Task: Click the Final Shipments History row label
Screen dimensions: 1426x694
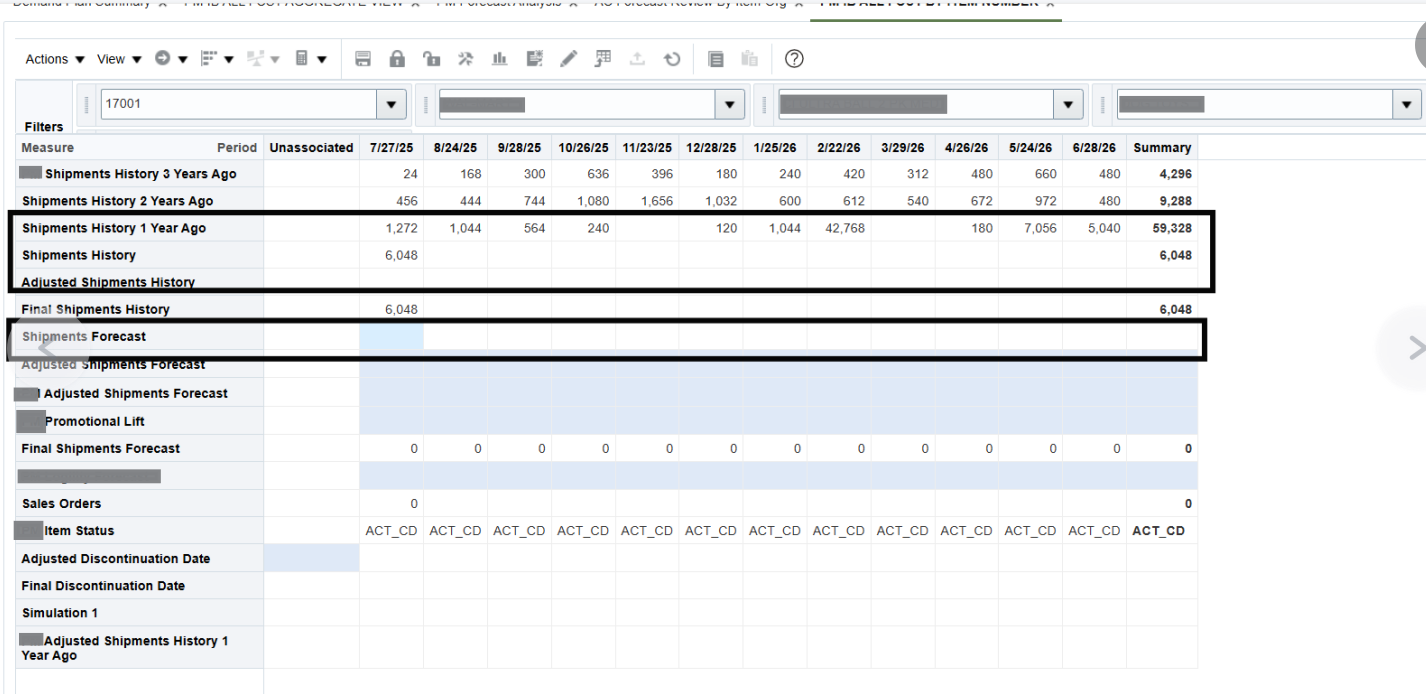Action: click(95, 309)
